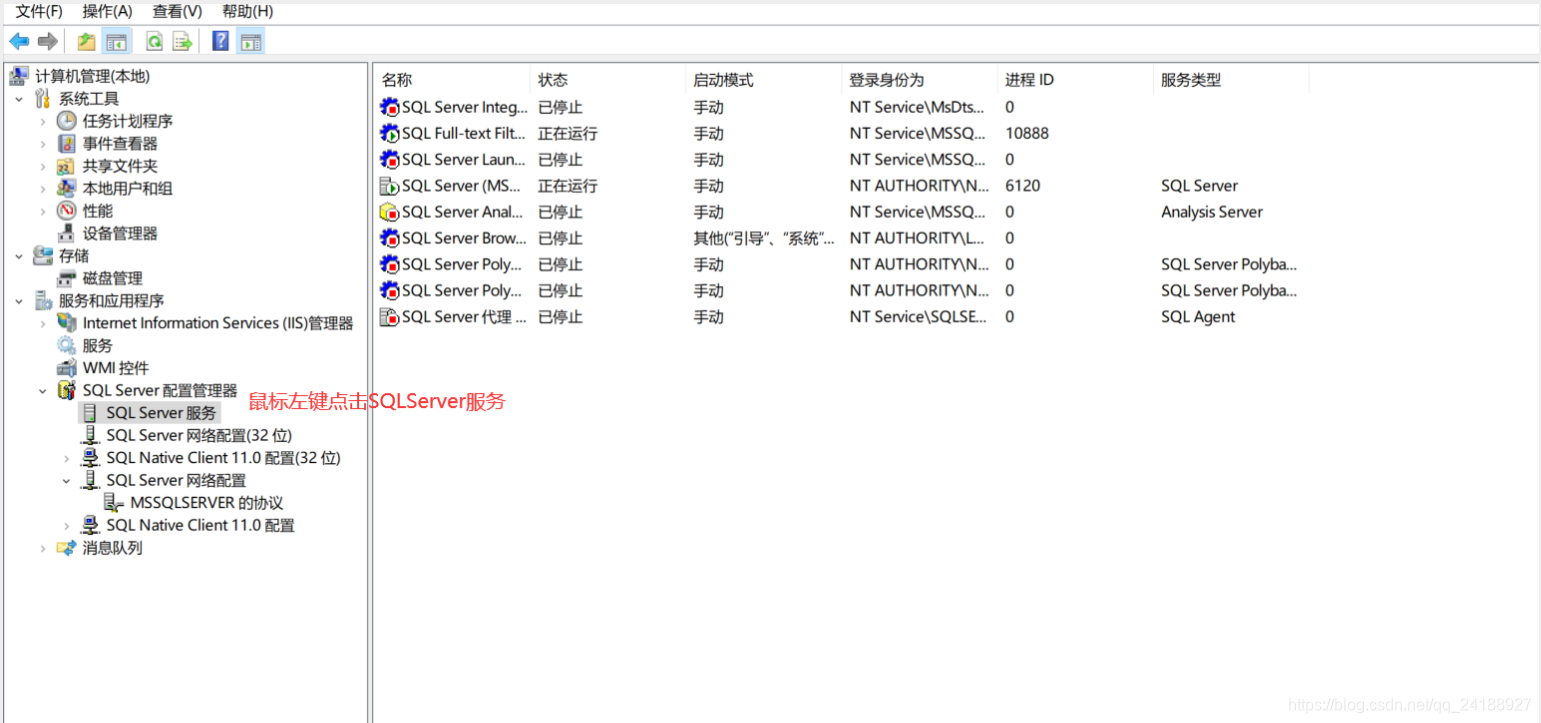Open Help via blue question mark icon
Viewport: 1541px width, 723px height.
(221, 41)
